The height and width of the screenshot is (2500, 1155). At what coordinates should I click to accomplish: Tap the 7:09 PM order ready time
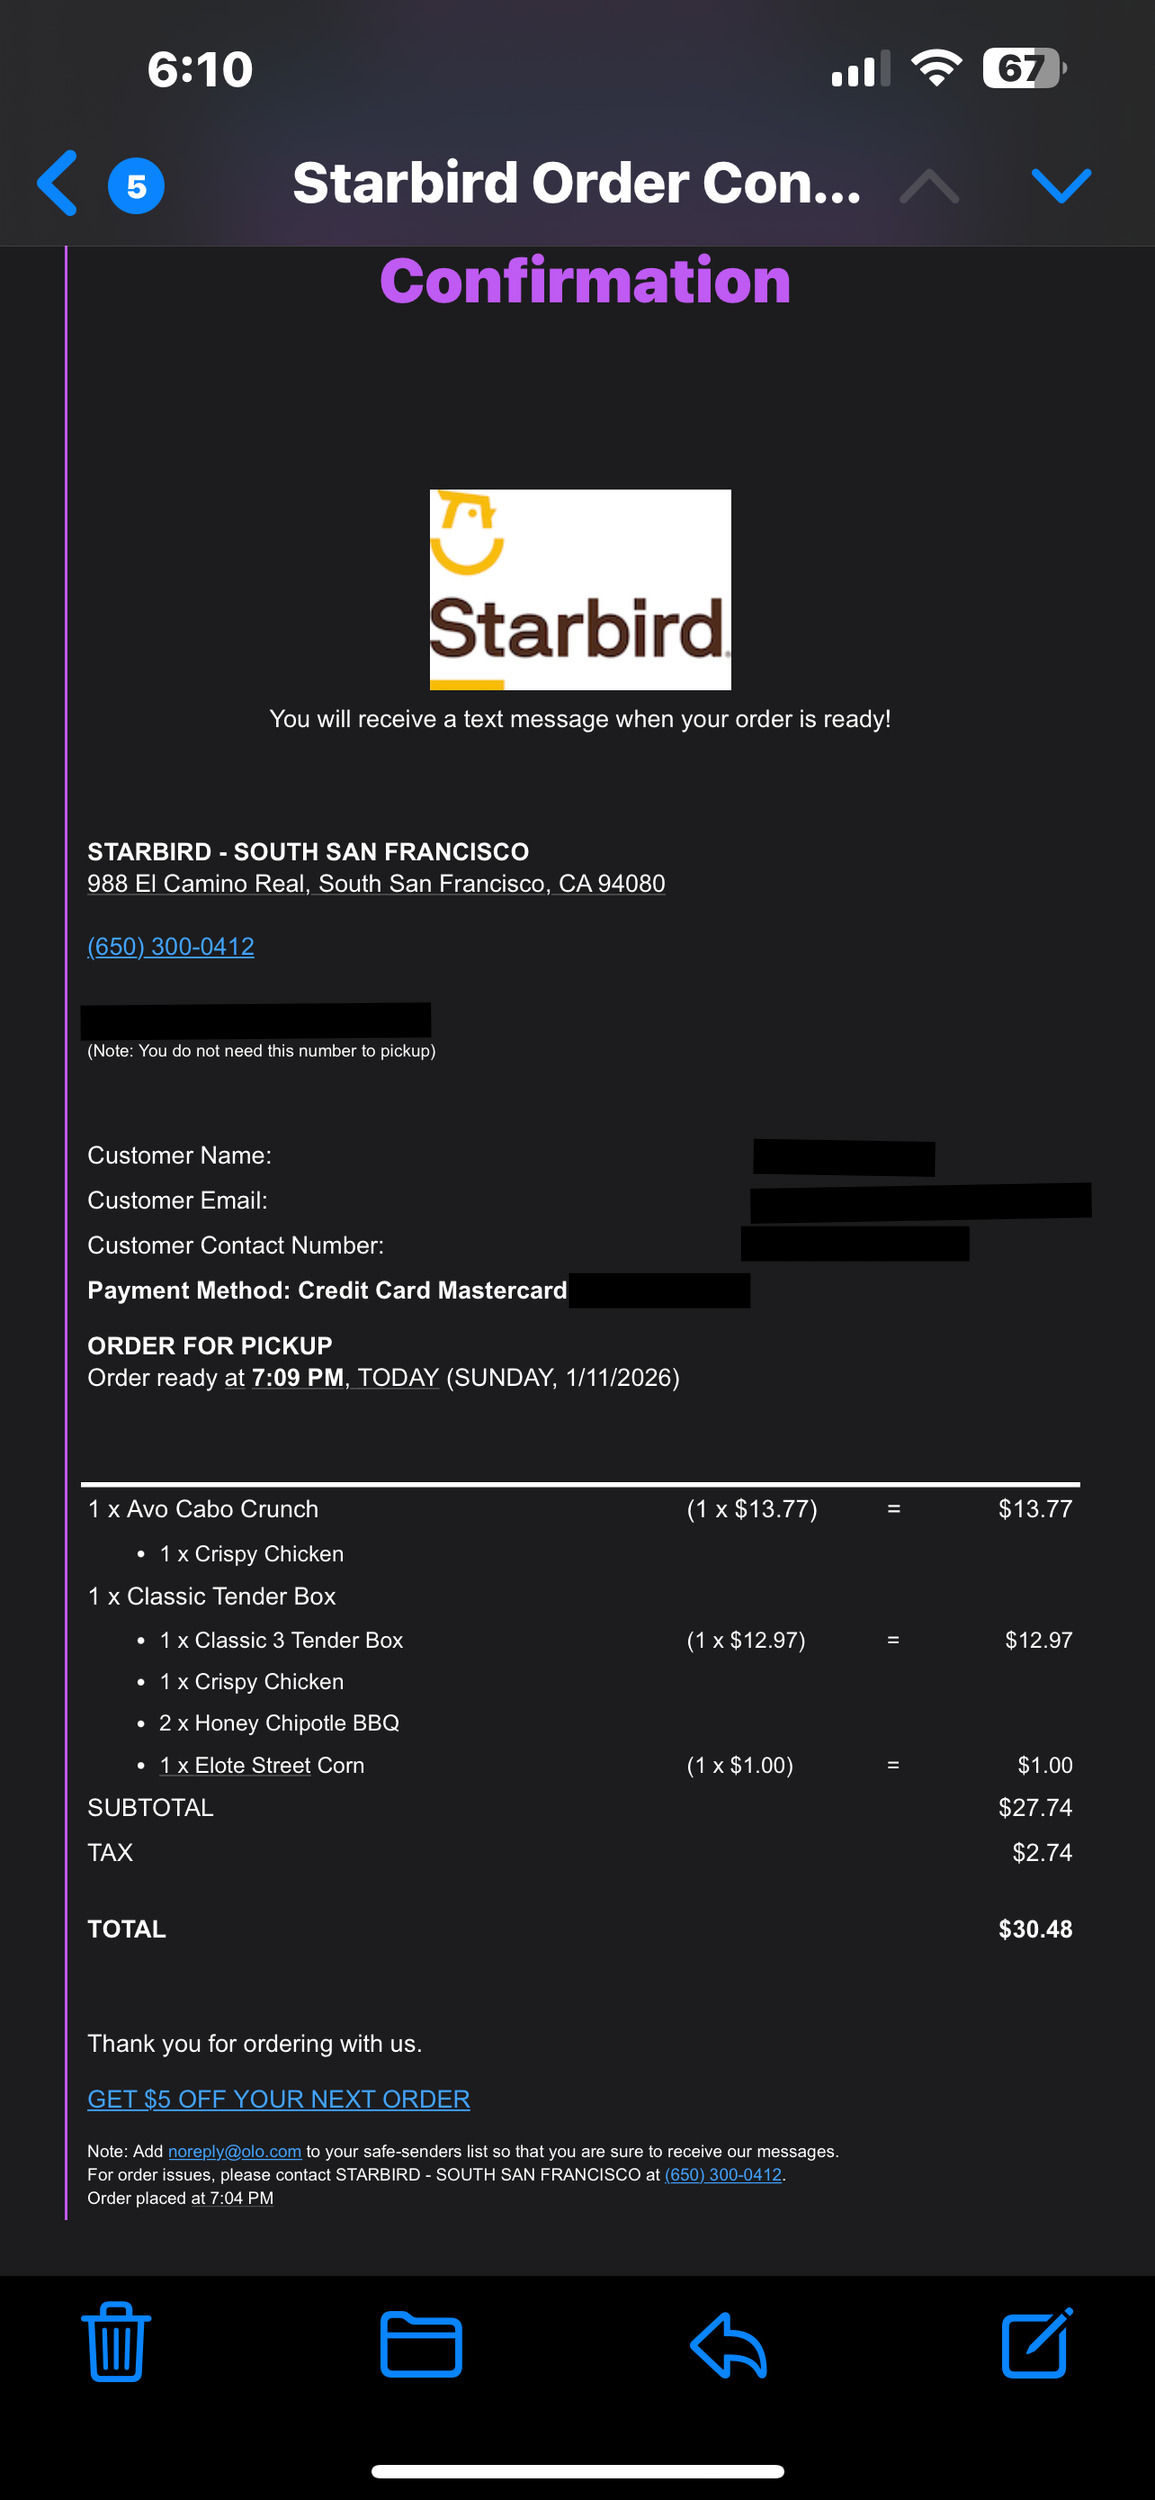coord(297,1378)
